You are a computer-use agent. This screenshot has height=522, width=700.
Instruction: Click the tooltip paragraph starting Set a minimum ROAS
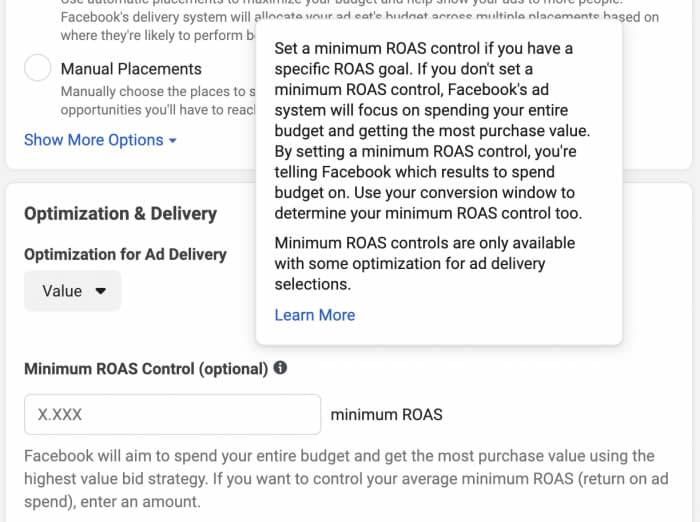coord(432,131)
